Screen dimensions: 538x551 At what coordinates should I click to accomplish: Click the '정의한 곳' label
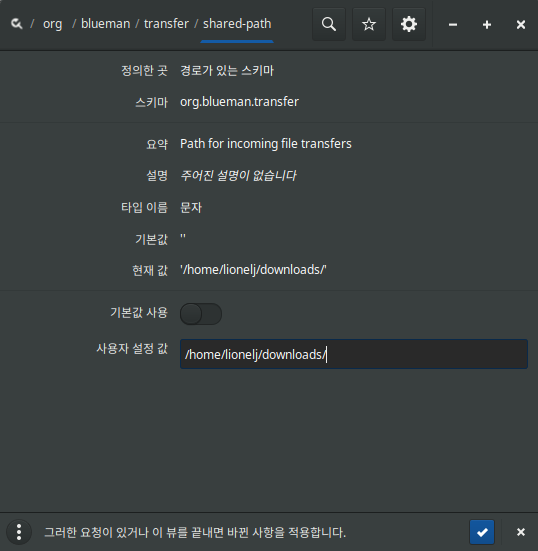144,71
